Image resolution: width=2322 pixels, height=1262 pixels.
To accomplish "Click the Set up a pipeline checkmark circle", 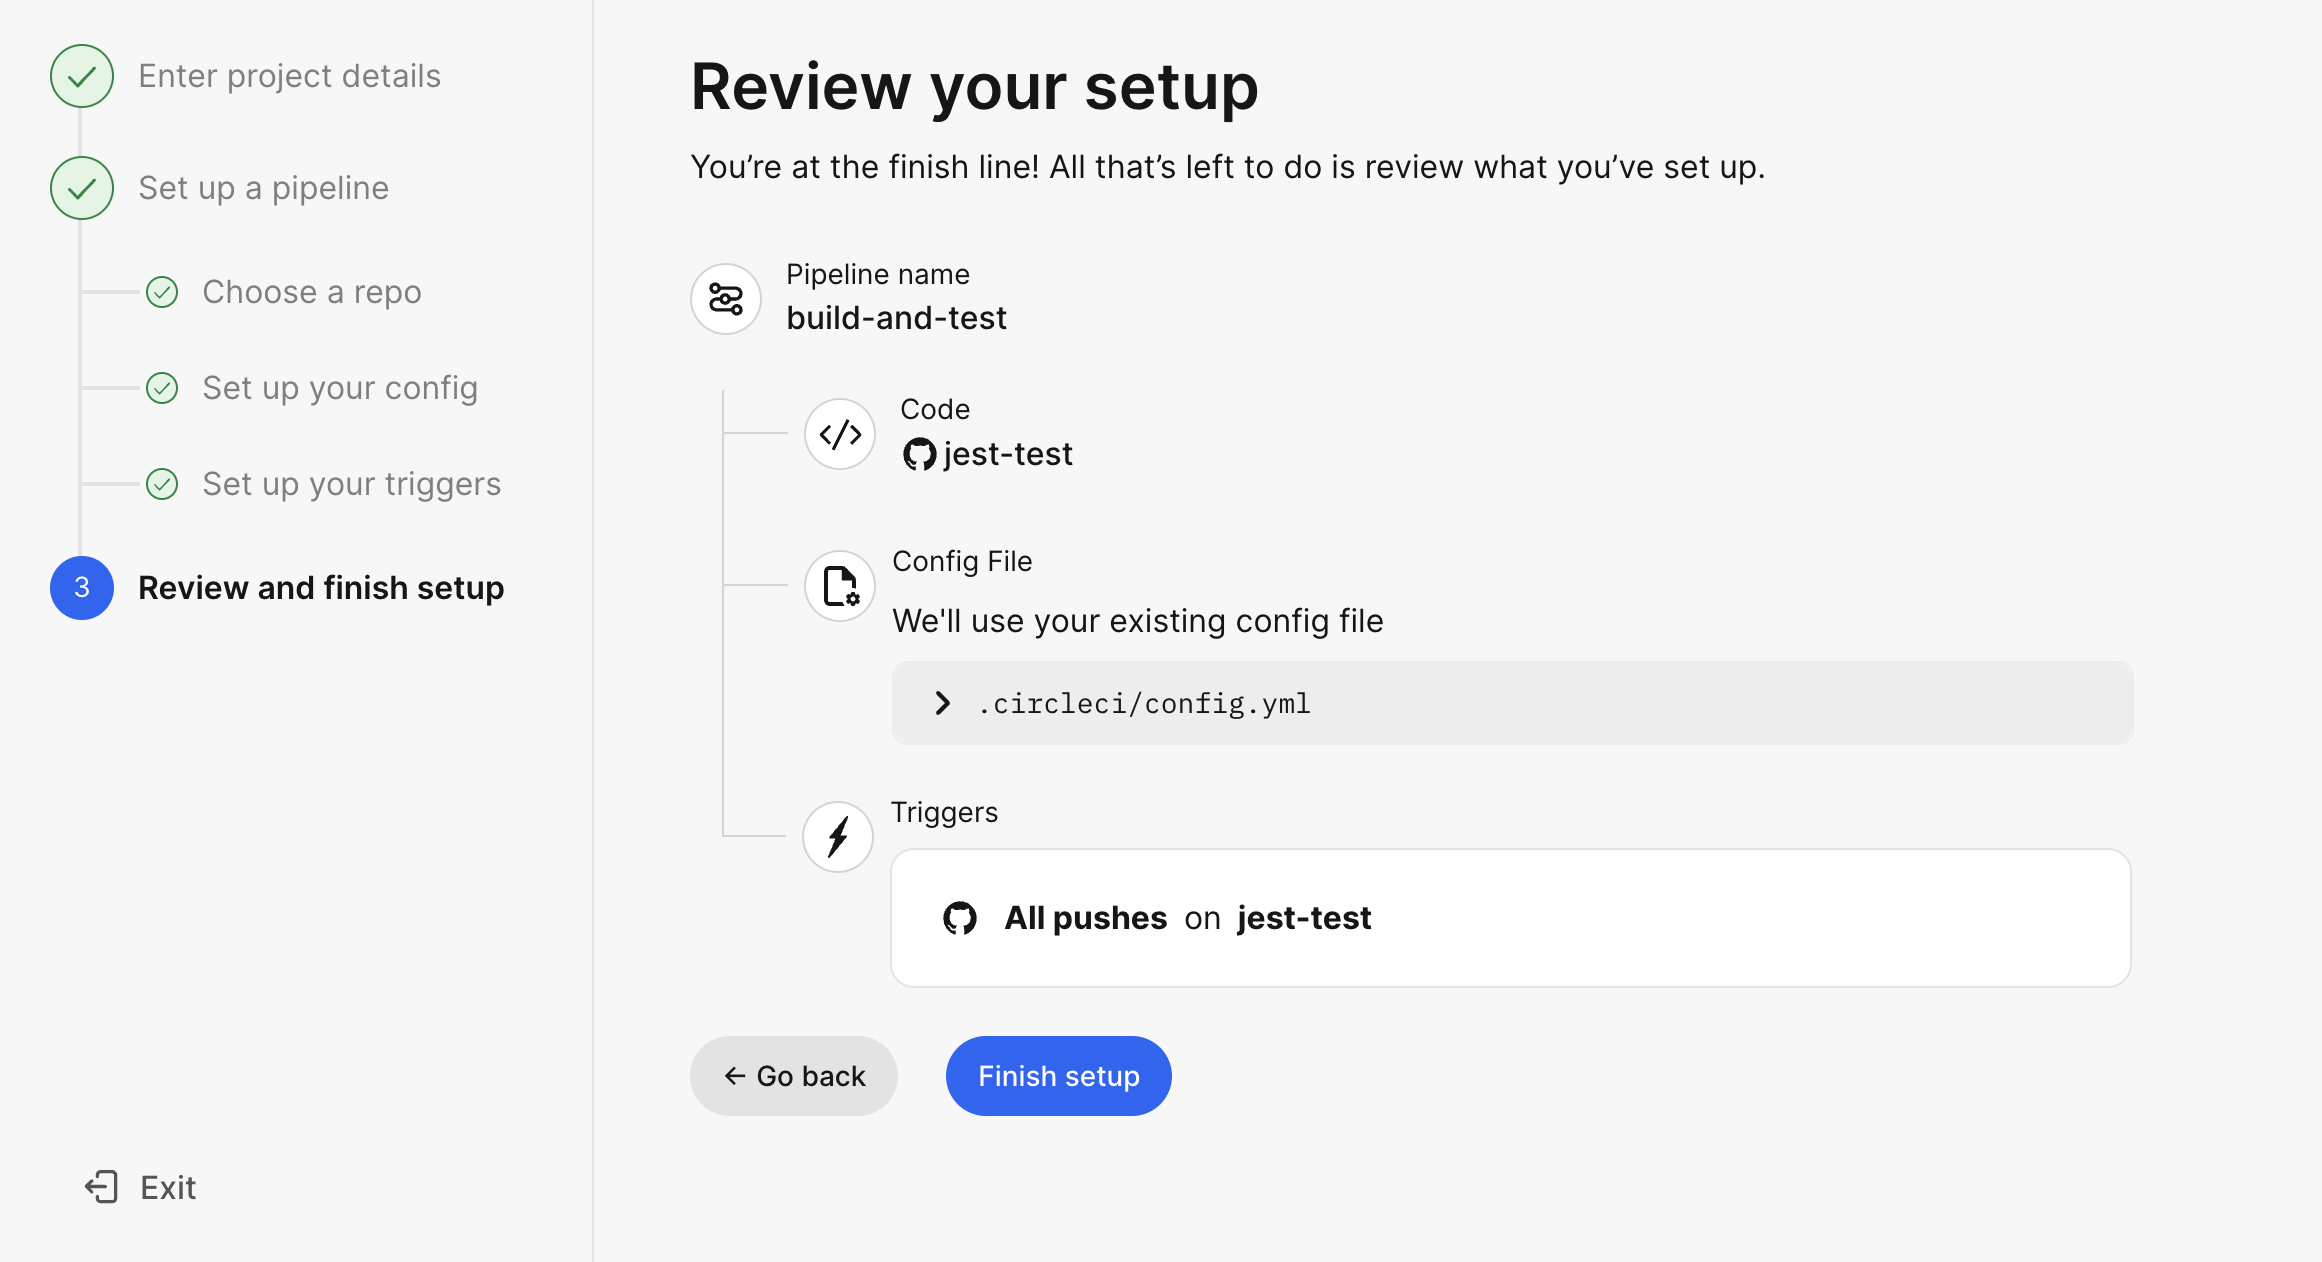I will click(82, 188).
